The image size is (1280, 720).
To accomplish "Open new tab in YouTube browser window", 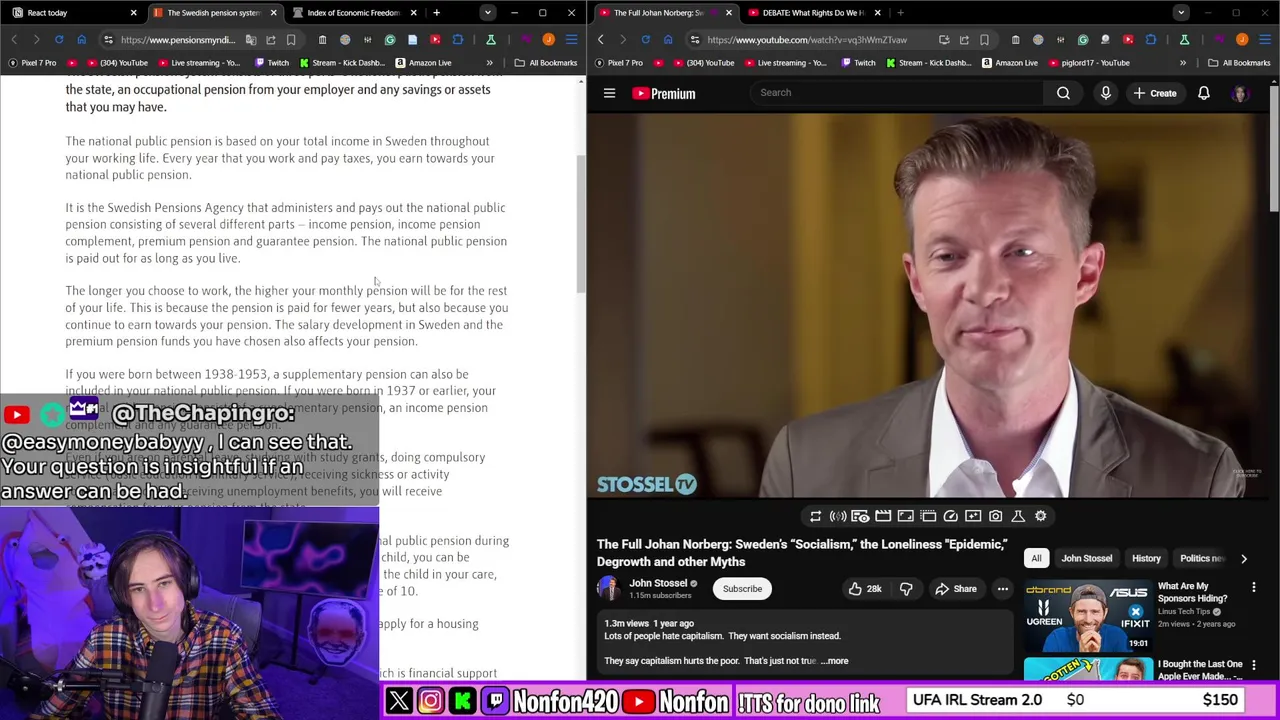I will 900,13.
